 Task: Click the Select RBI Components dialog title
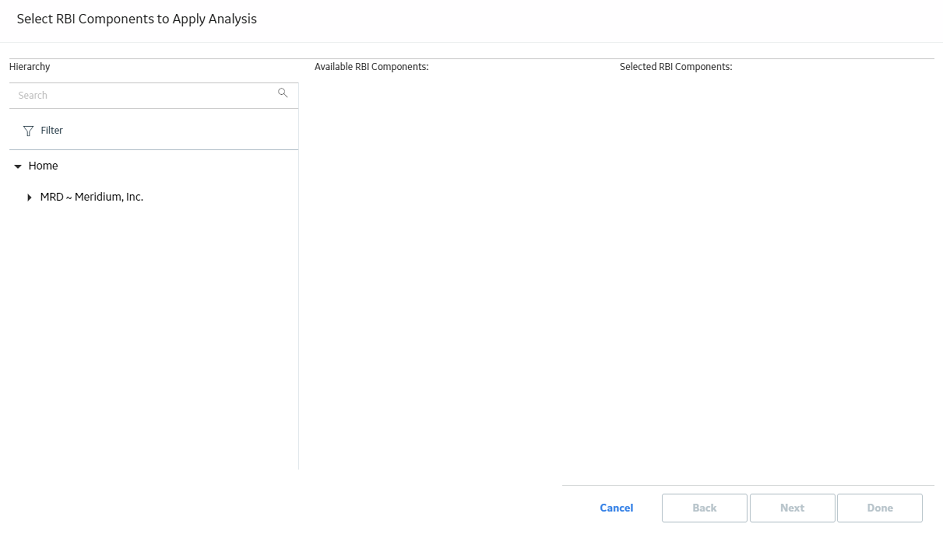tap(137, 19)
